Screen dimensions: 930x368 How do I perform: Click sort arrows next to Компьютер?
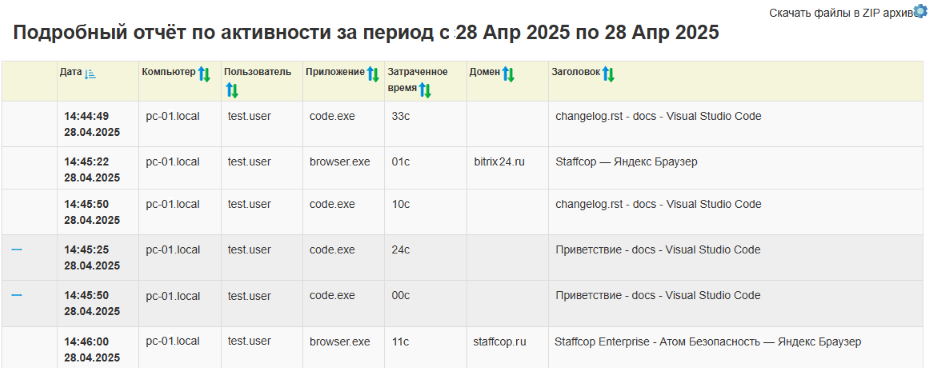tap(204, 74)
